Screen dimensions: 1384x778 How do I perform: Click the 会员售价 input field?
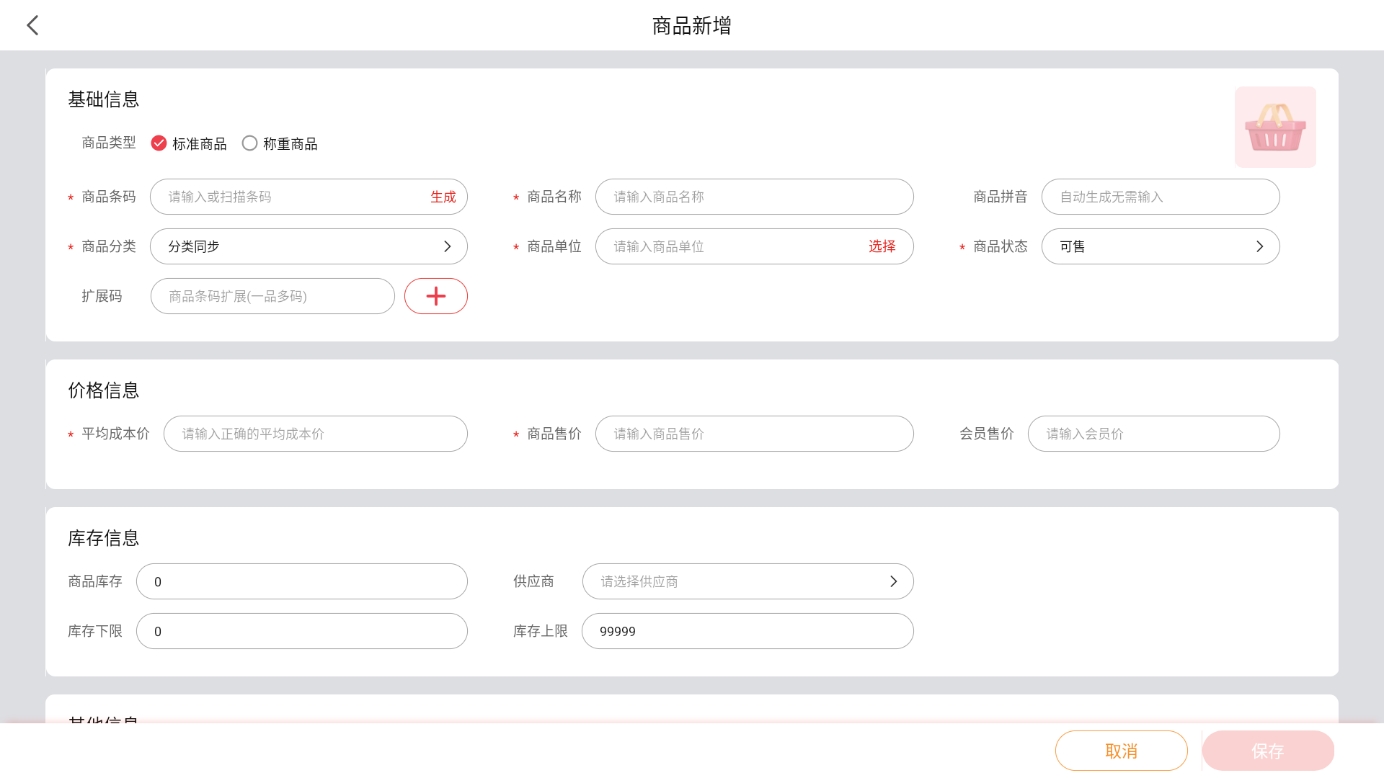pos(1153,434)
